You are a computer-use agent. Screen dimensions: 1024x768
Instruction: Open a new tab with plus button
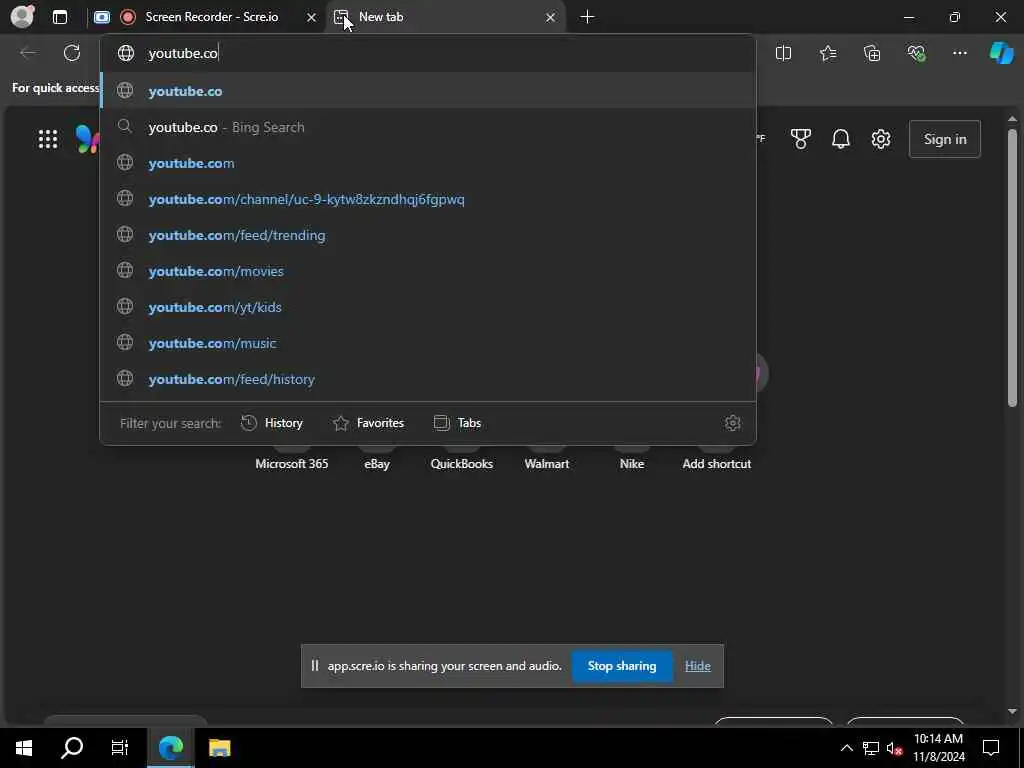[x=587, y=17]
